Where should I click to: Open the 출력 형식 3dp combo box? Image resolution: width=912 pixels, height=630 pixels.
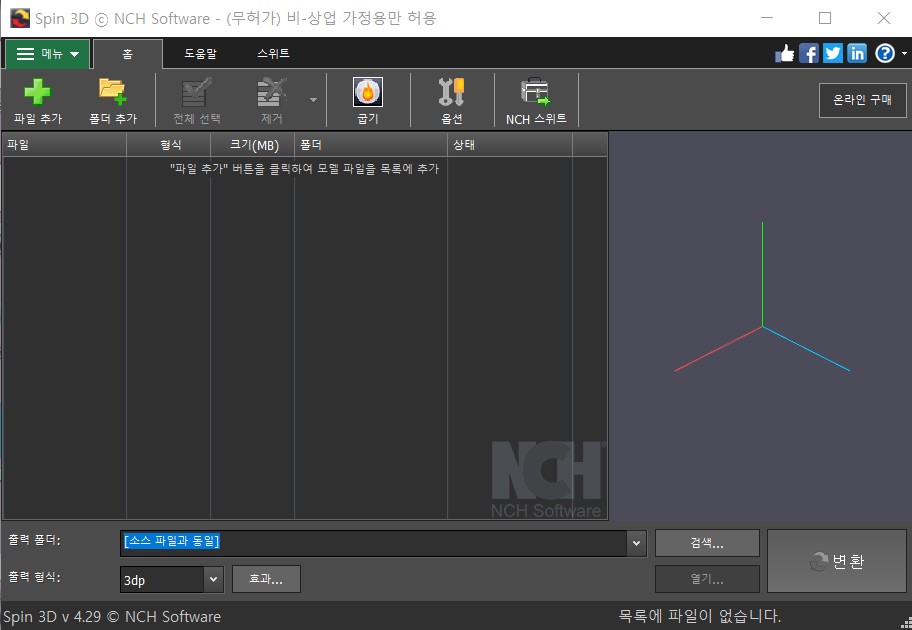tap(172, 579)
